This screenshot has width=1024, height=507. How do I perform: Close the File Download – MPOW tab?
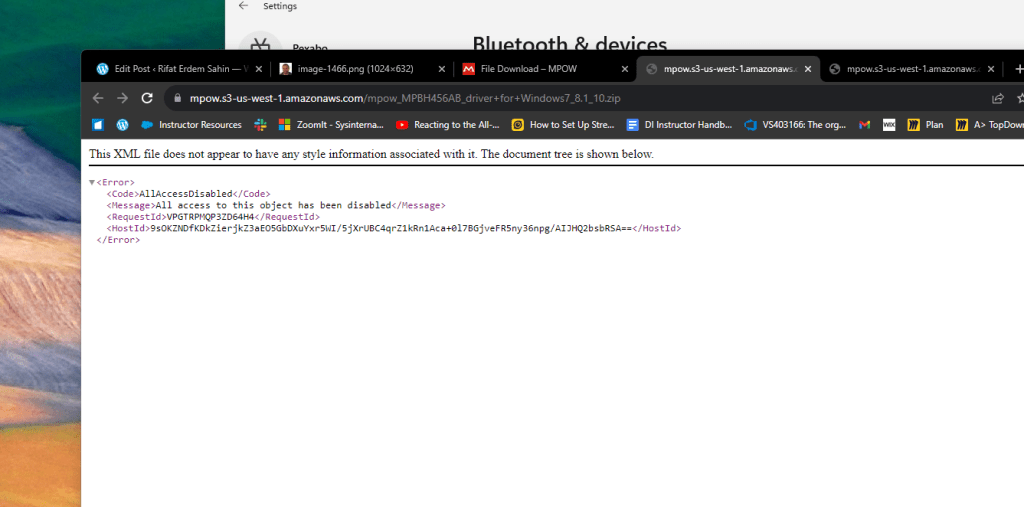(x=624, y=69)
